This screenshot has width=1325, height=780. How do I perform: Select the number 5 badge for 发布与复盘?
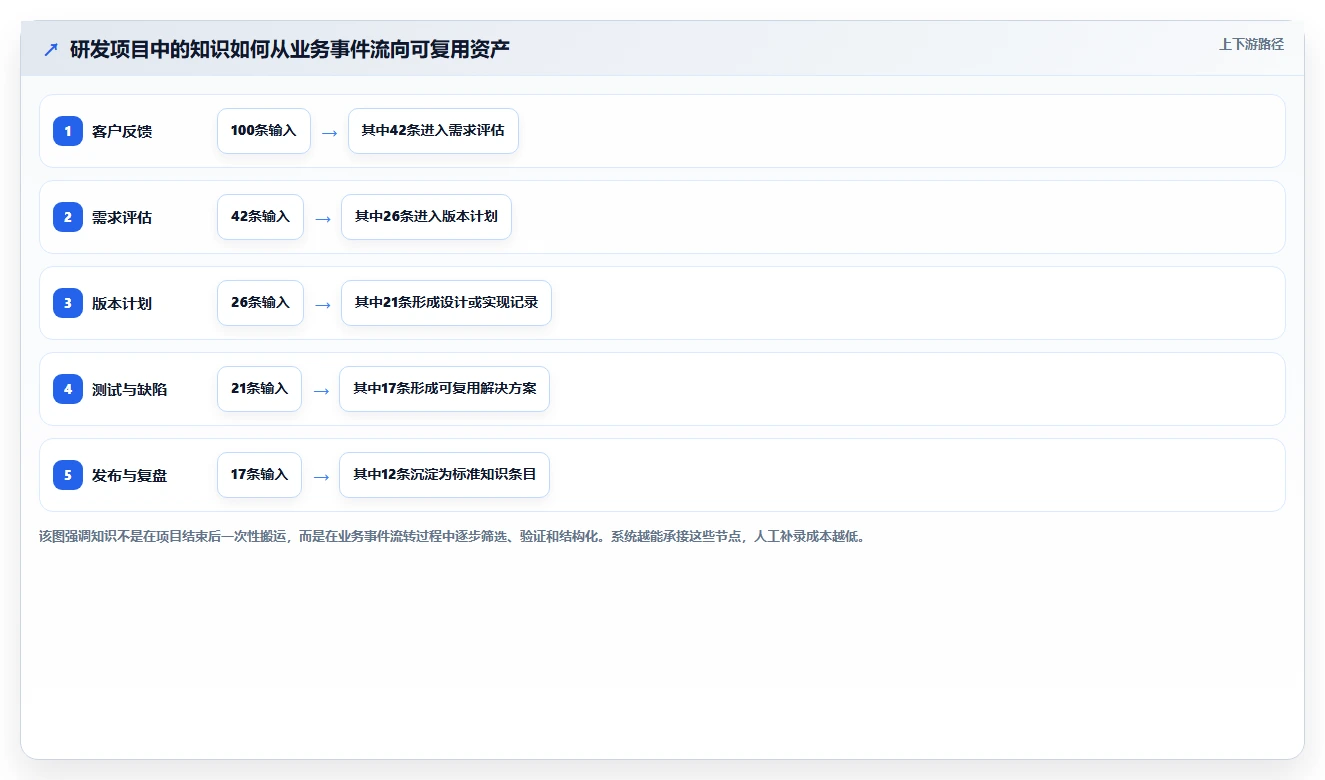pyautogui.click(x=68, y=475)
